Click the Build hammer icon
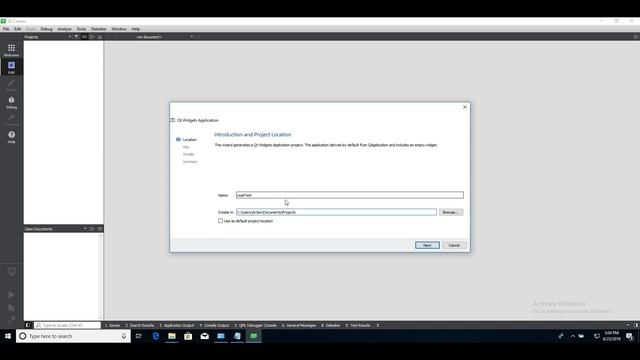The width and height of the screenshot is (640, 360). click(x=11, y=319)
